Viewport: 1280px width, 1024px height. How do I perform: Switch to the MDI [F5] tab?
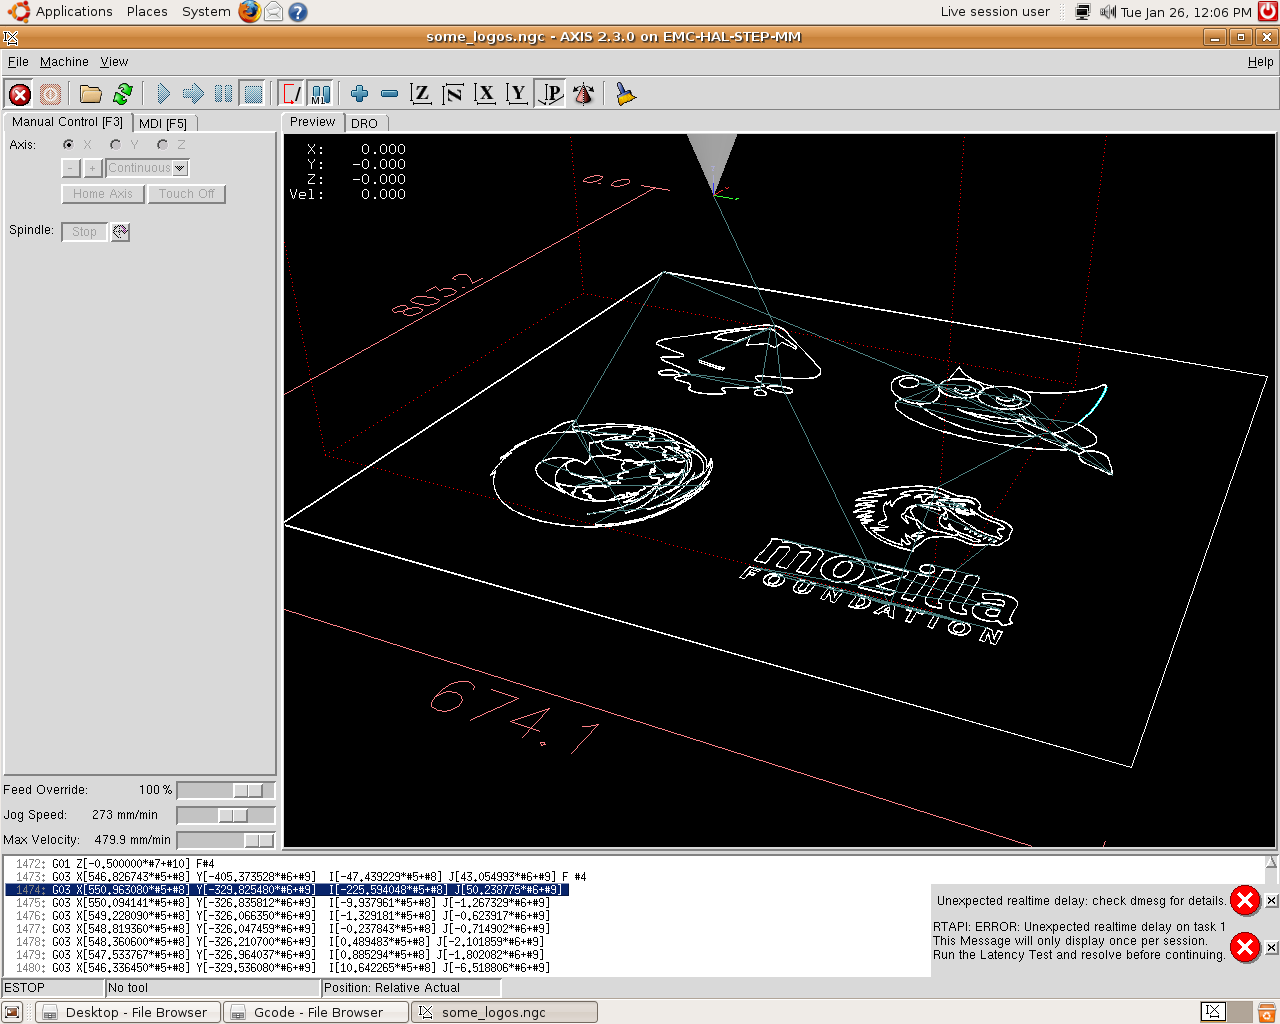[163, 123]
